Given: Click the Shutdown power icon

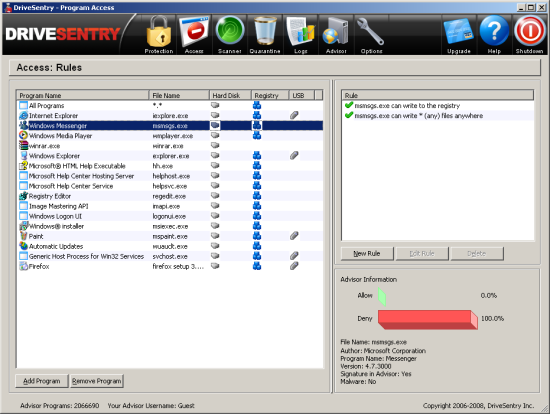Looking at the screenshot, I should click(x=529, y=34).
